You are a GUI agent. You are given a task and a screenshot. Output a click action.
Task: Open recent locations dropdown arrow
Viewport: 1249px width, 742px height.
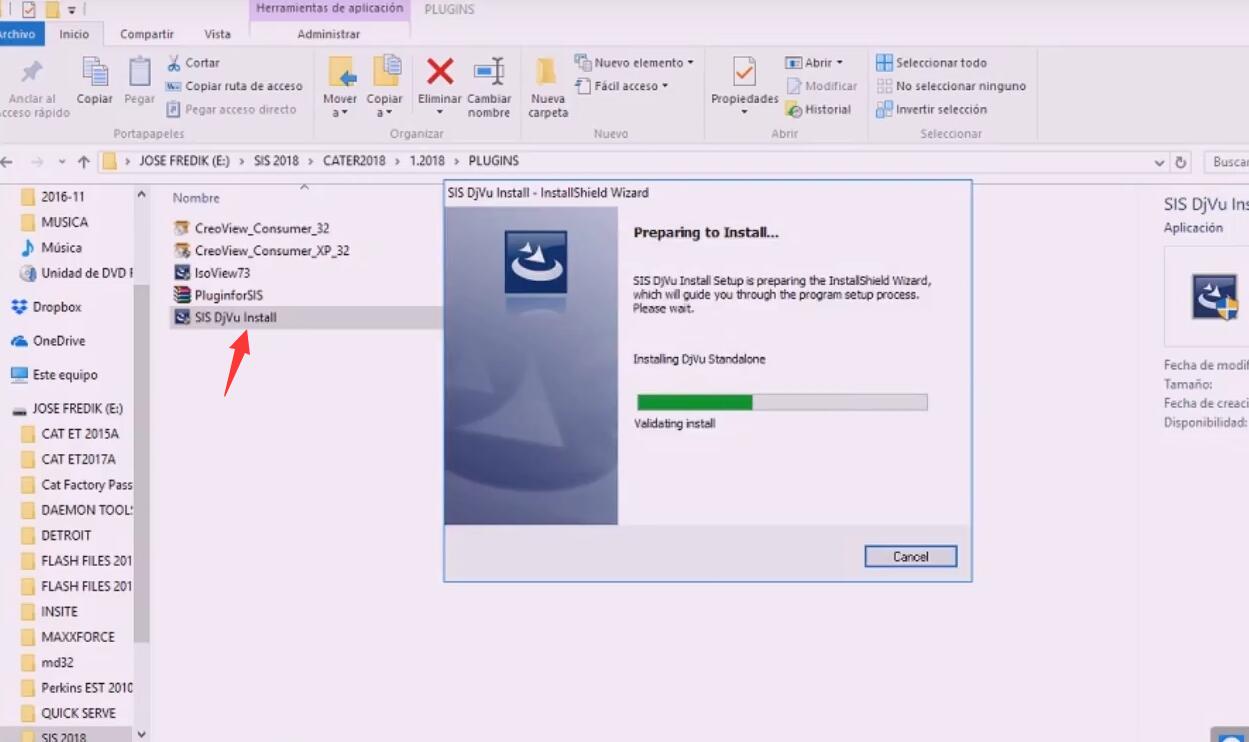coord(62,161)
